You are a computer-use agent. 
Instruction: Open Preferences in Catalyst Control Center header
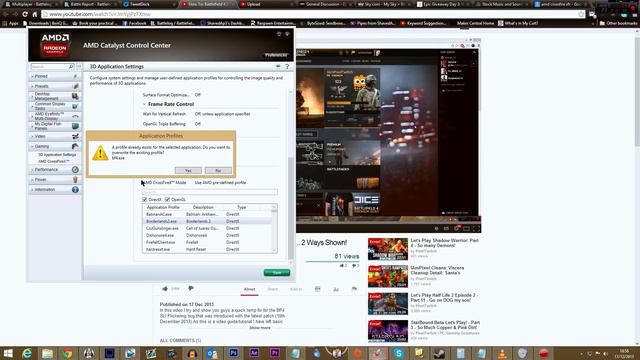point(276,55)
